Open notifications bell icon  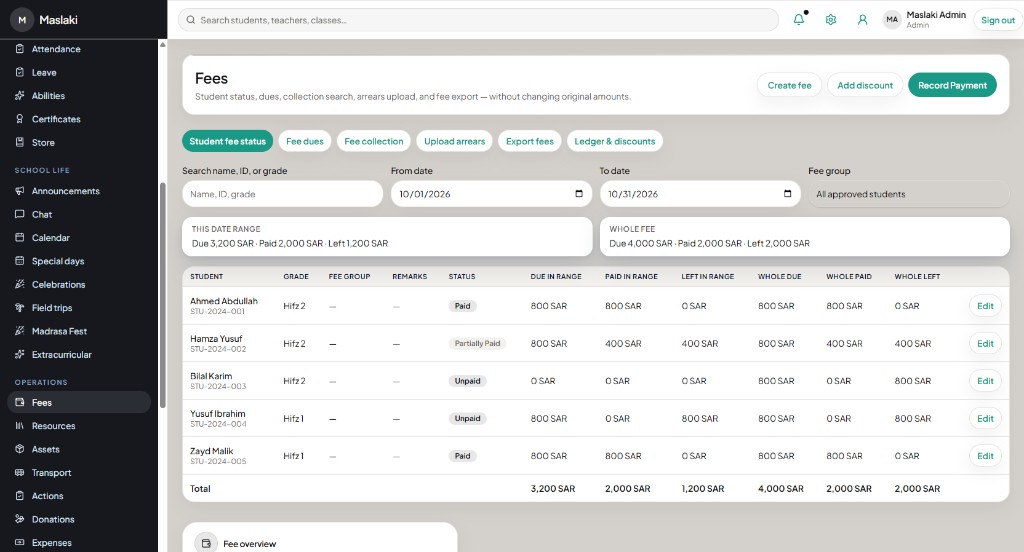(798, 20)
